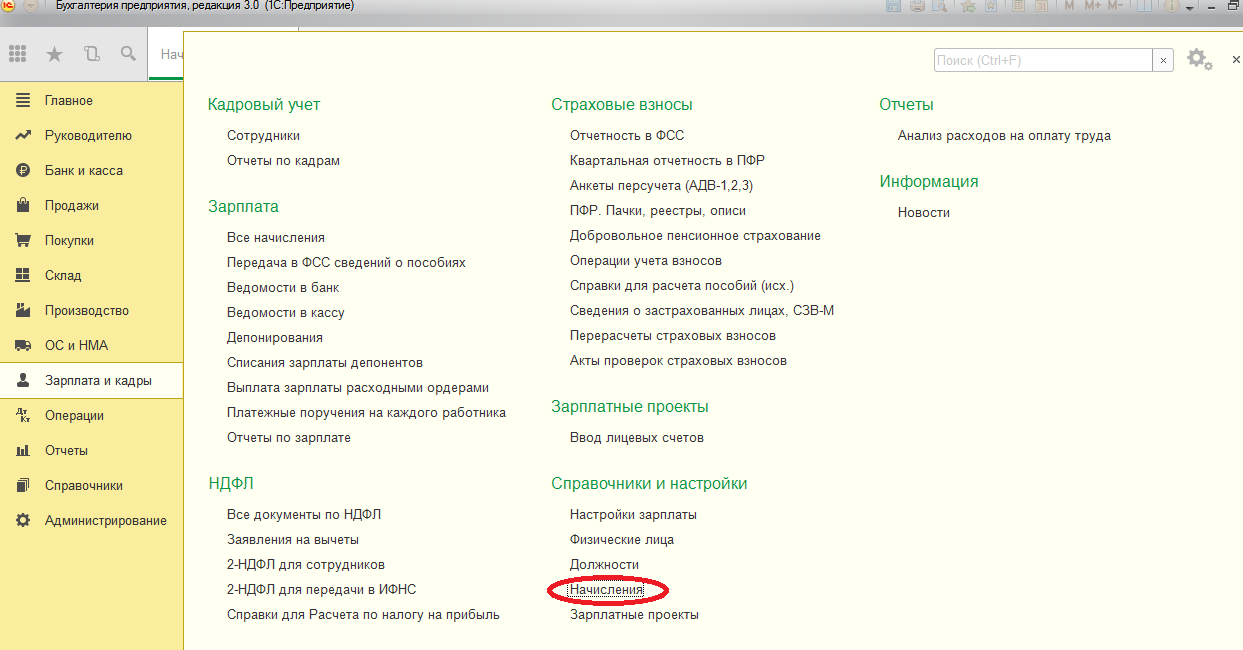Open Операции учета взносов

click(x=646, y=261)
